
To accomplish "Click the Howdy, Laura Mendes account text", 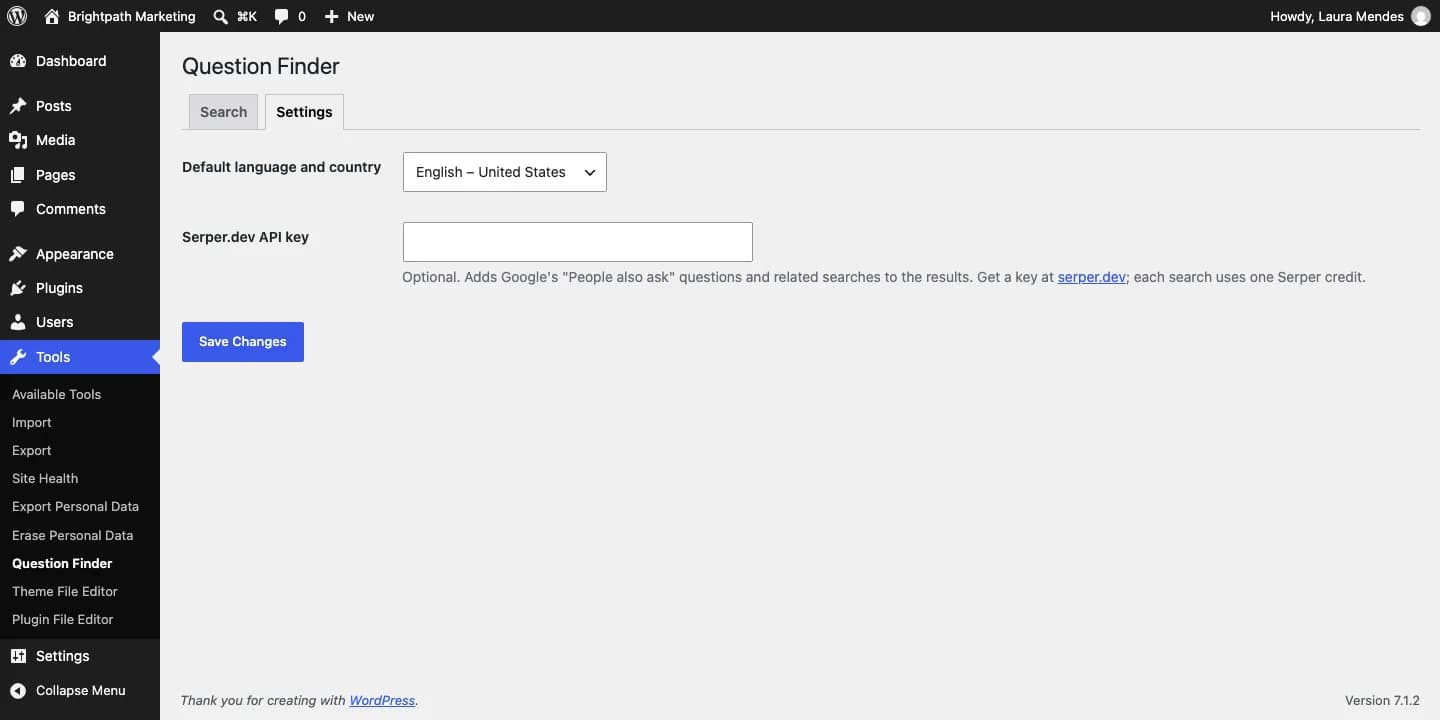I will tap(1337, 16).
